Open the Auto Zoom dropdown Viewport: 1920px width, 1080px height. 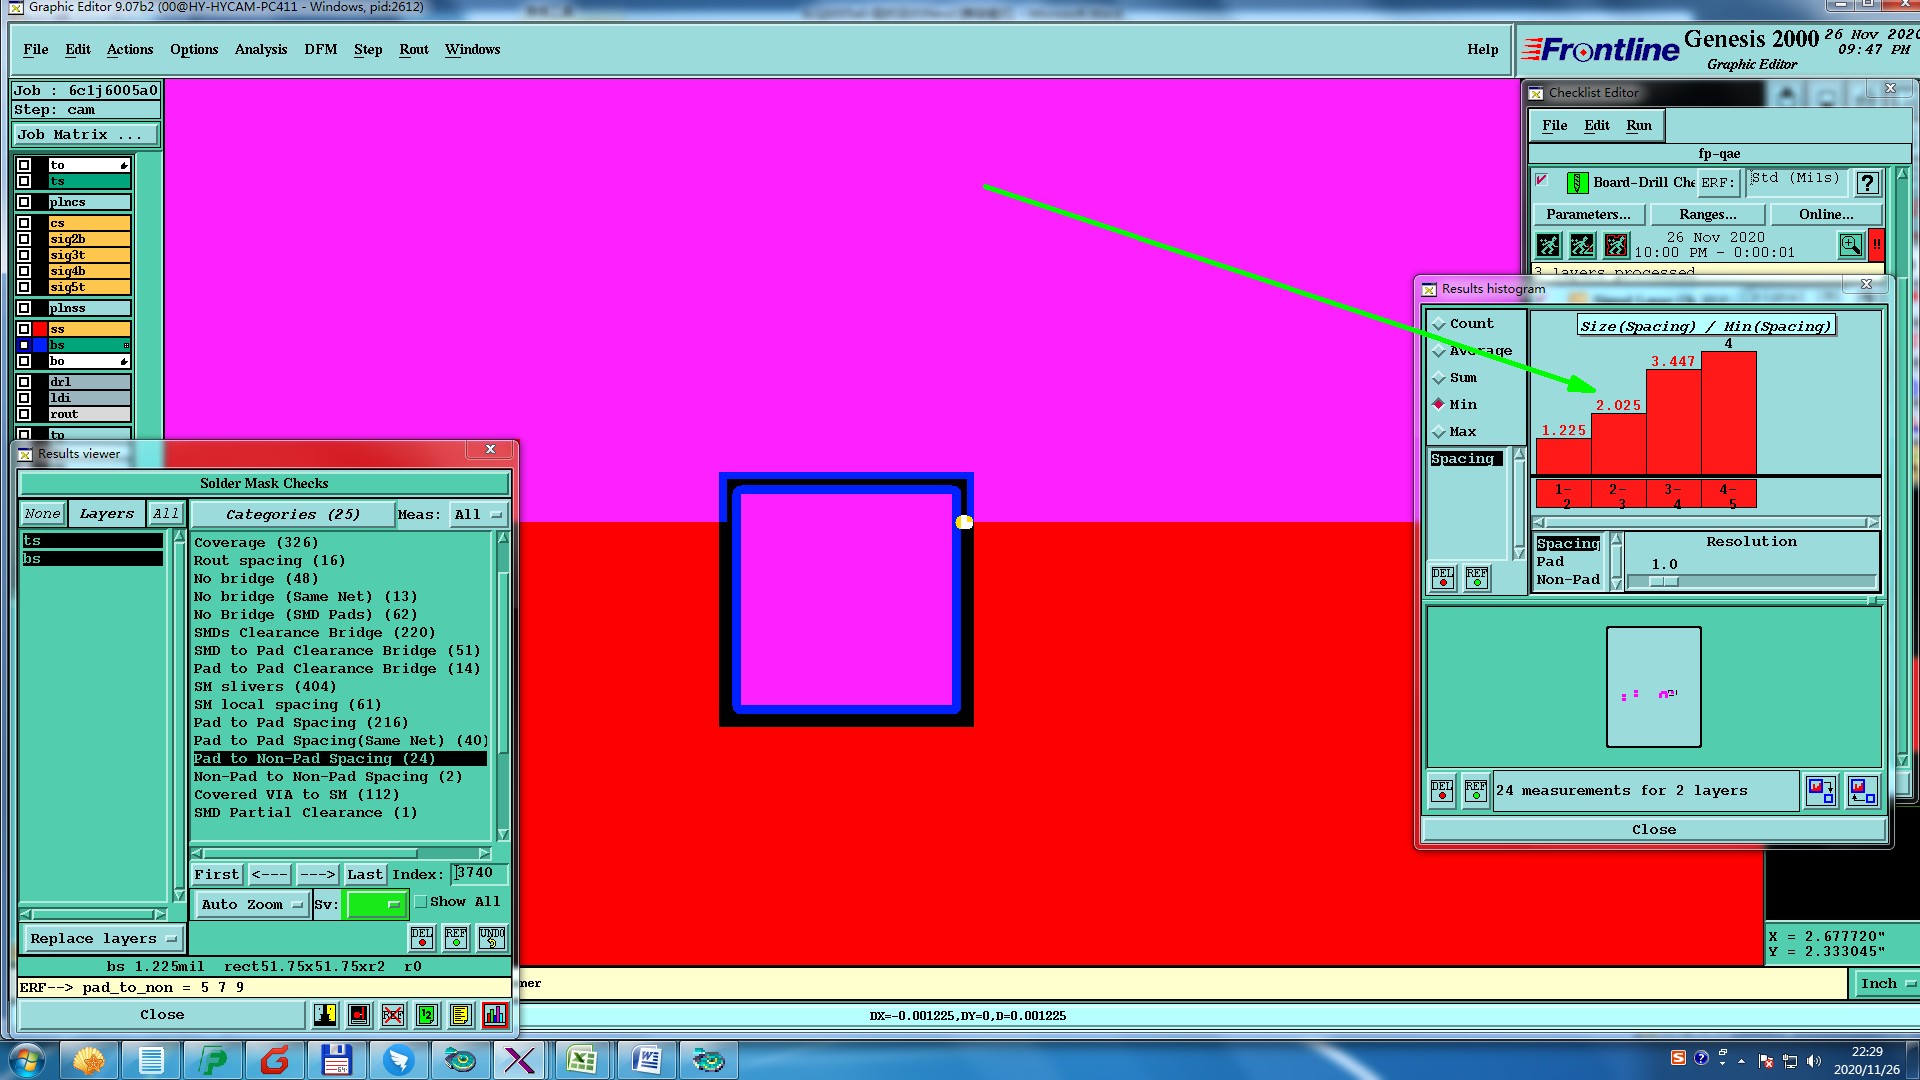coord(251,905)
